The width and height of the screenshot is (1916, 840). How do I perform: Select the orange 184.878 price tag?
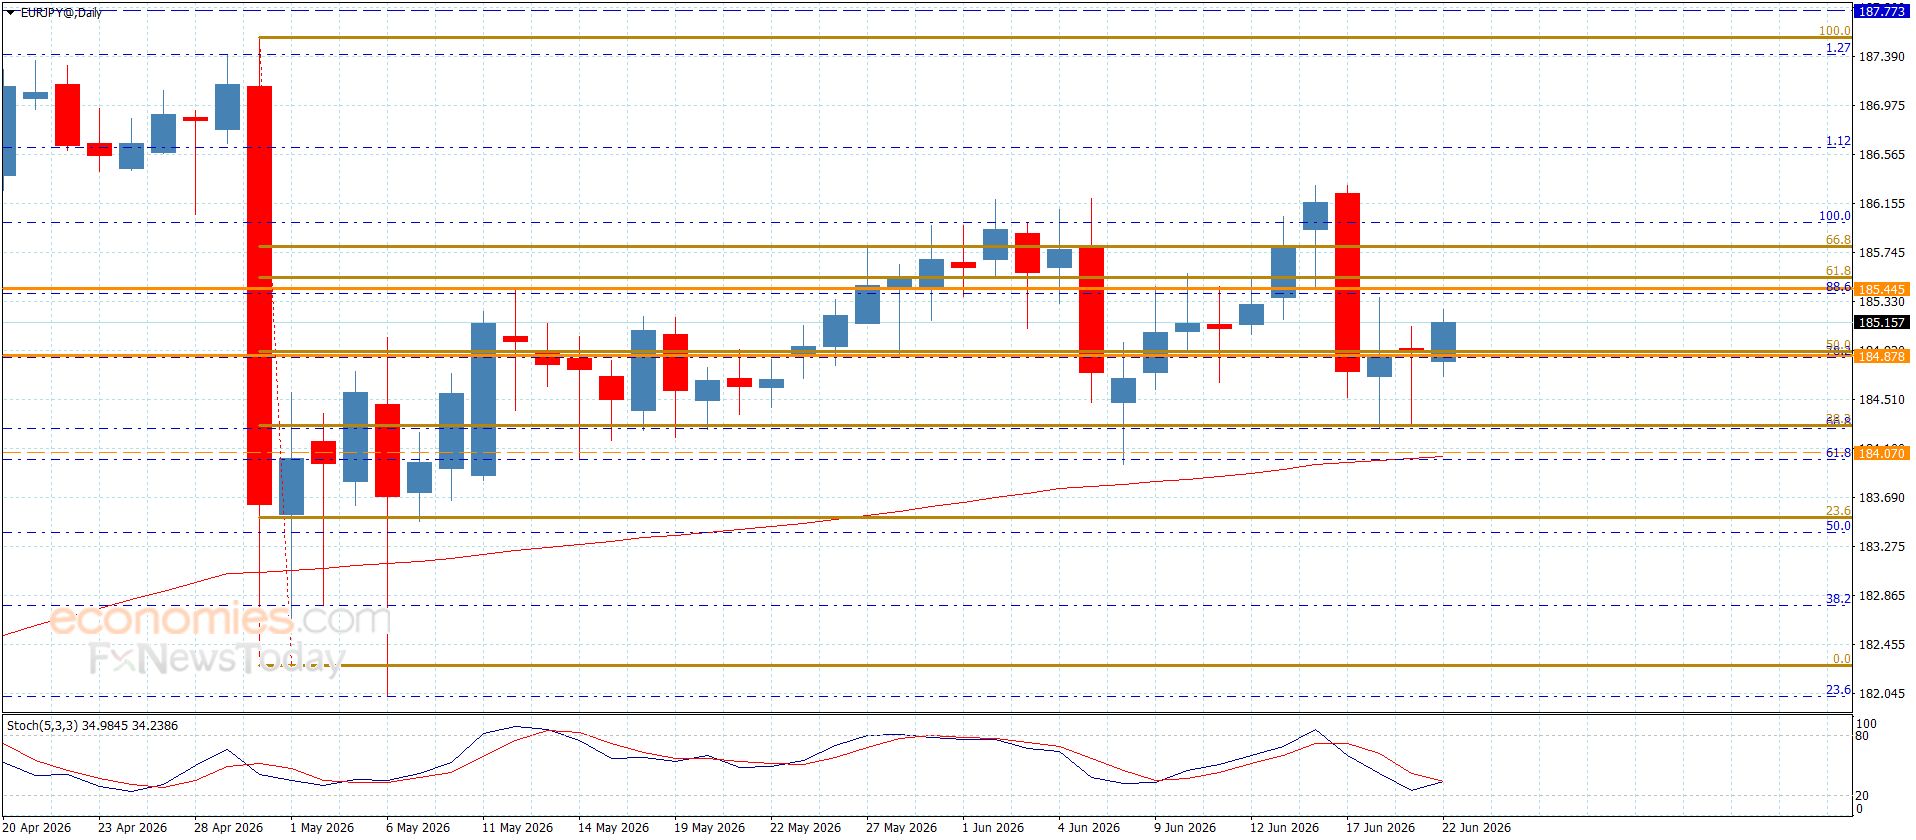point(1881,356)
